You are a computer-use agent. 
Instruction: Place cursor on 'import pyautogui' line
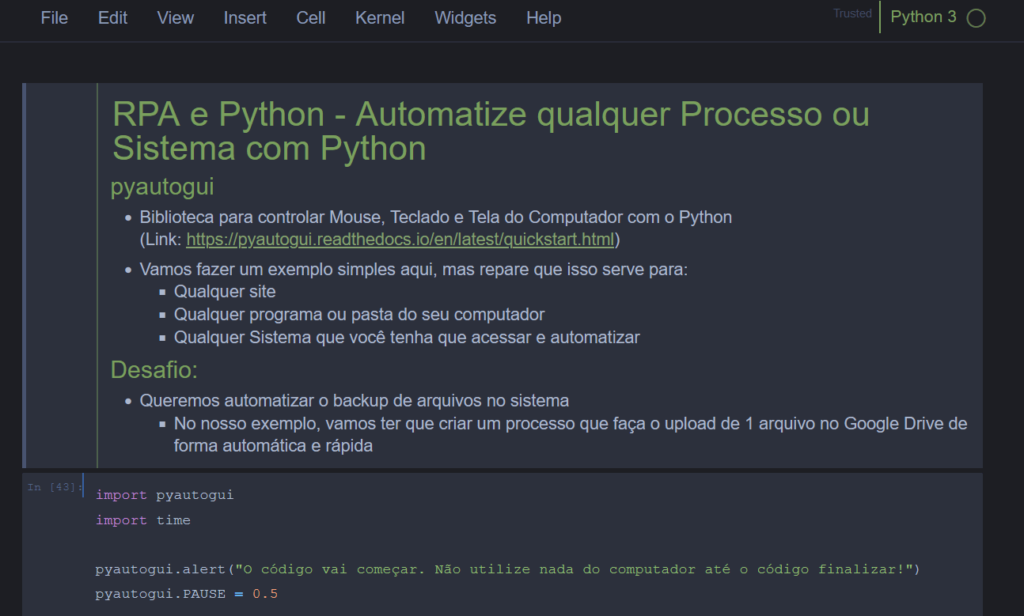click(x=165, y=494)
